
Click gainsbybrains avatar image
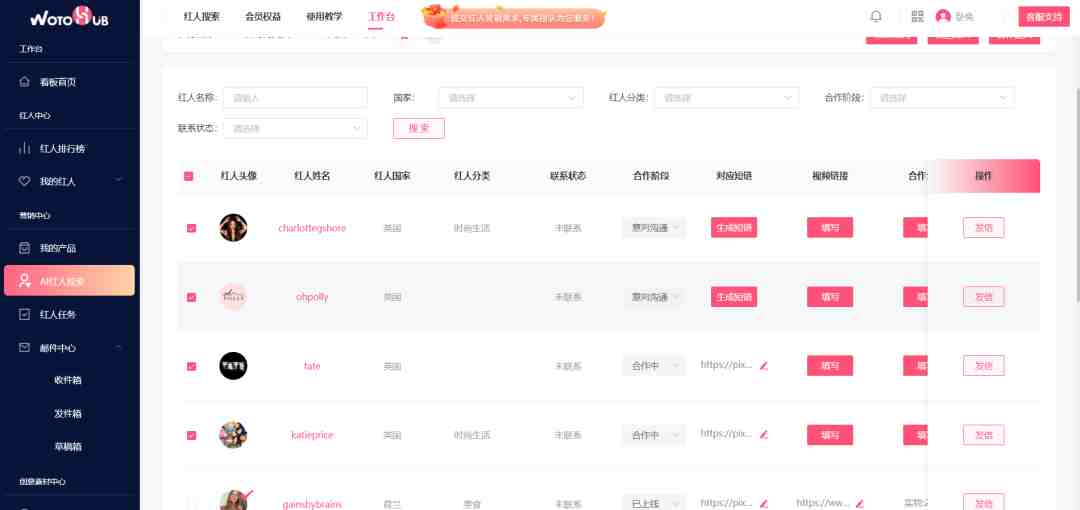233,500
